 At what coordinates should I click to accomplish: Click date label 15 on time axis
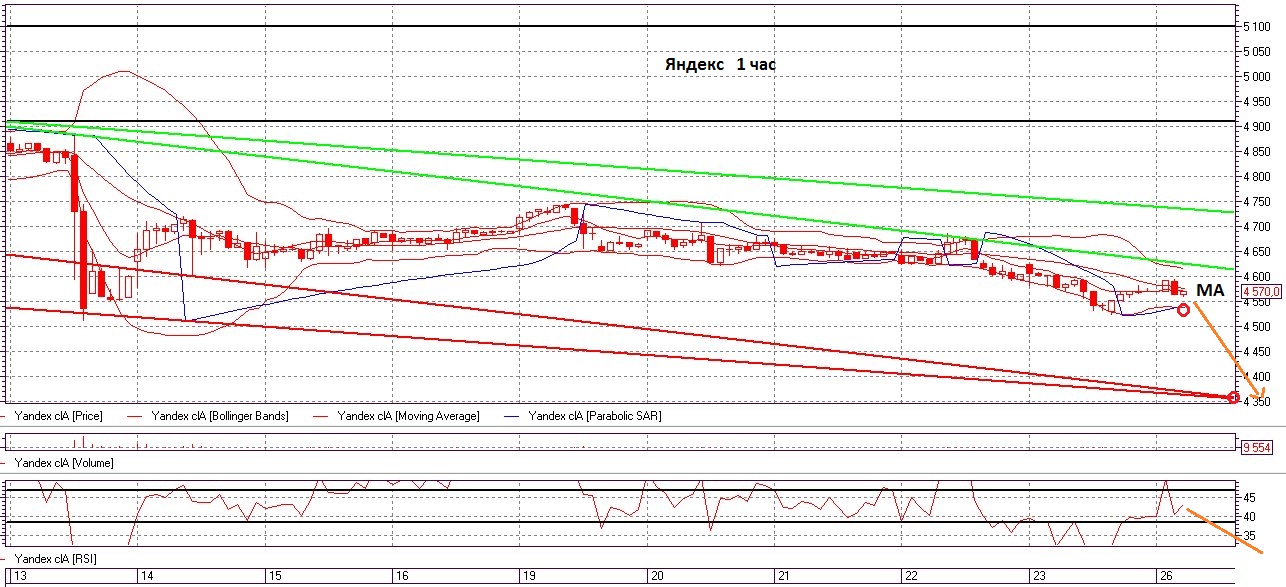275,576
